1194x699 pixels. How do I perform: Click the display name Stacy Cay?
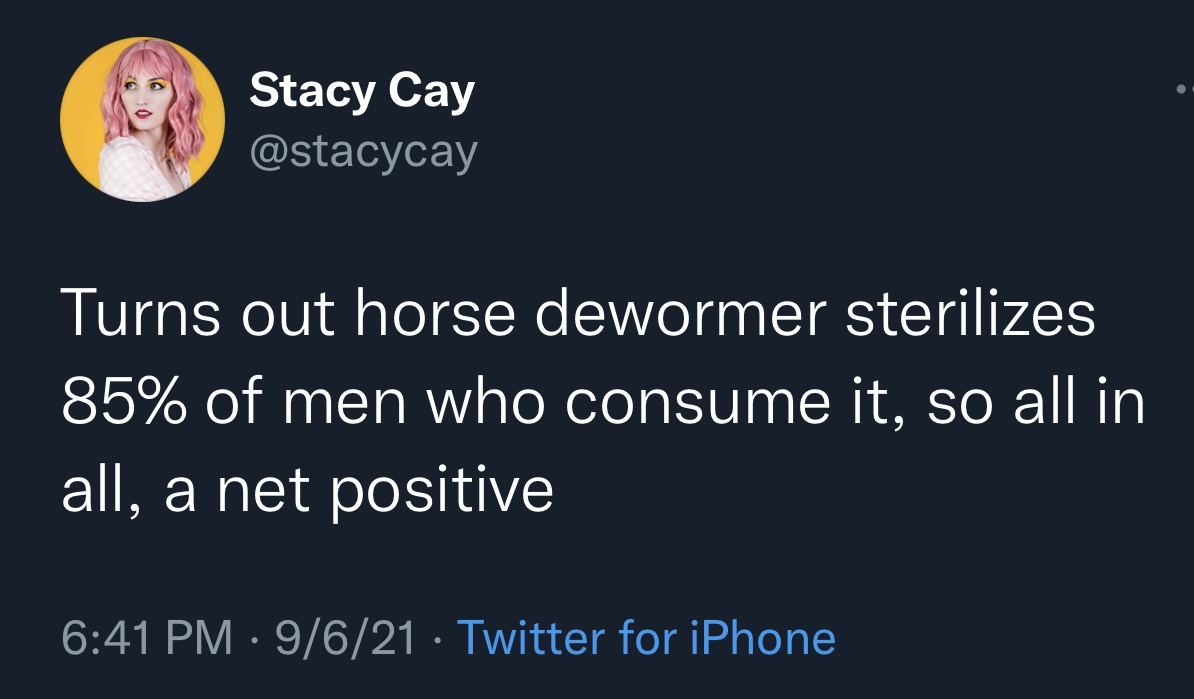coord(362,91)
